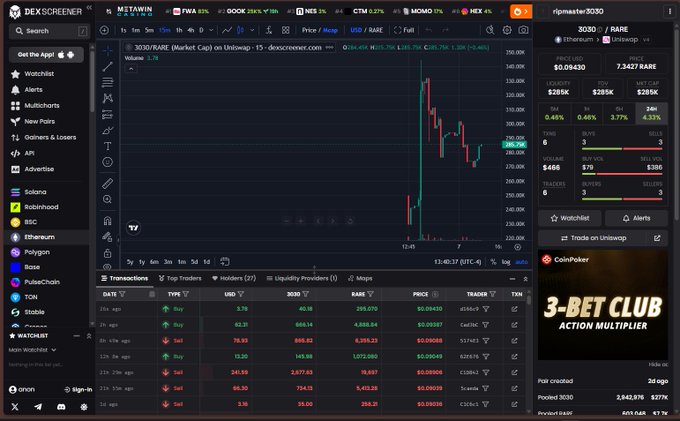Select the Text annotation tool
680x421 pixels.
108,146
